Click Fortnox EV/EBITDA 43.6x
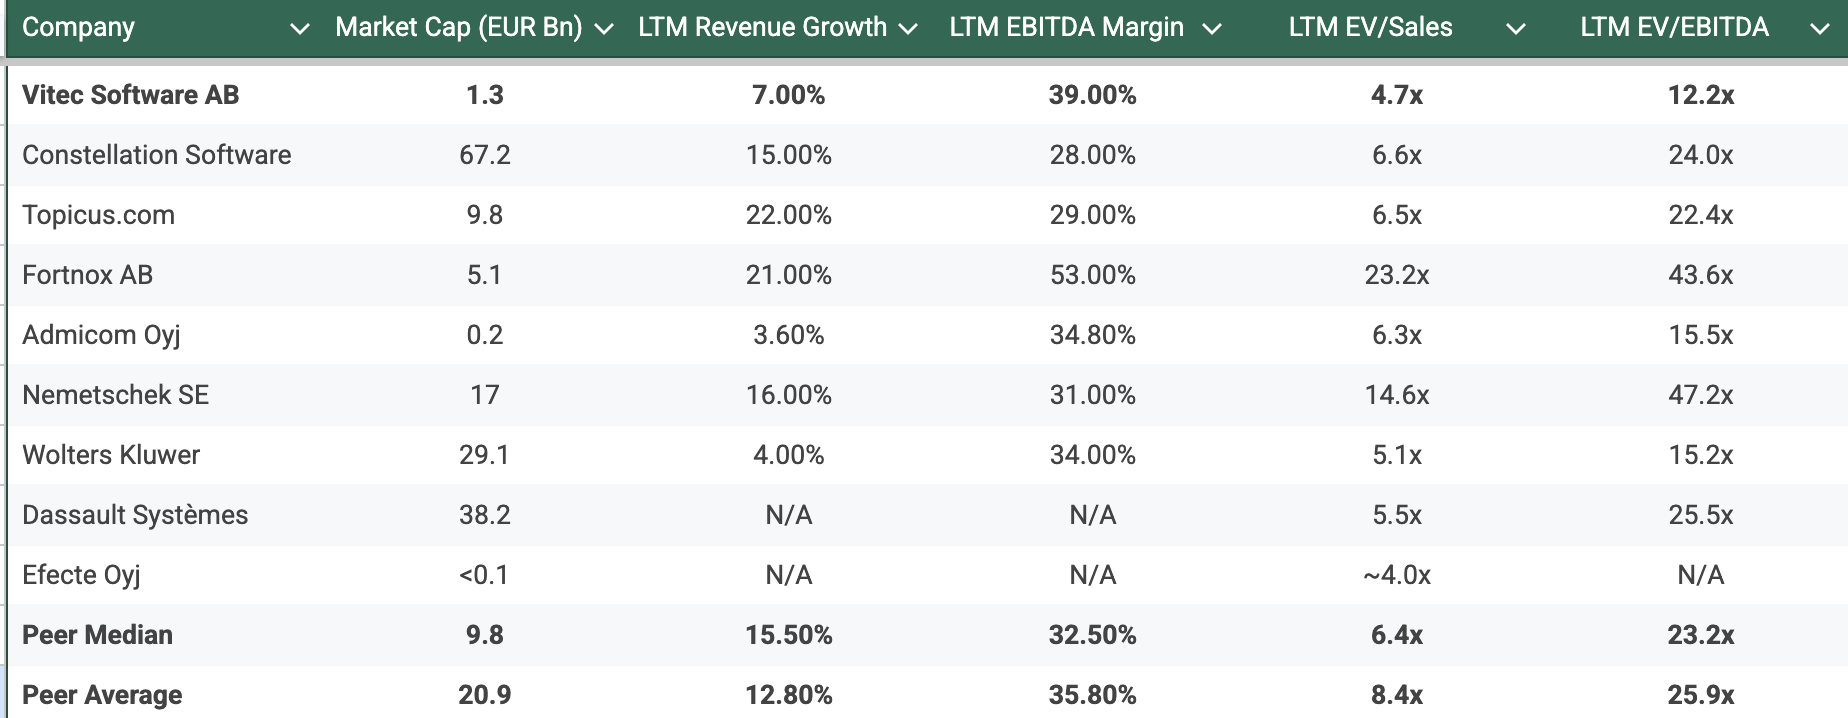This screenshot has width=1848, height=718. [1701, 275]
